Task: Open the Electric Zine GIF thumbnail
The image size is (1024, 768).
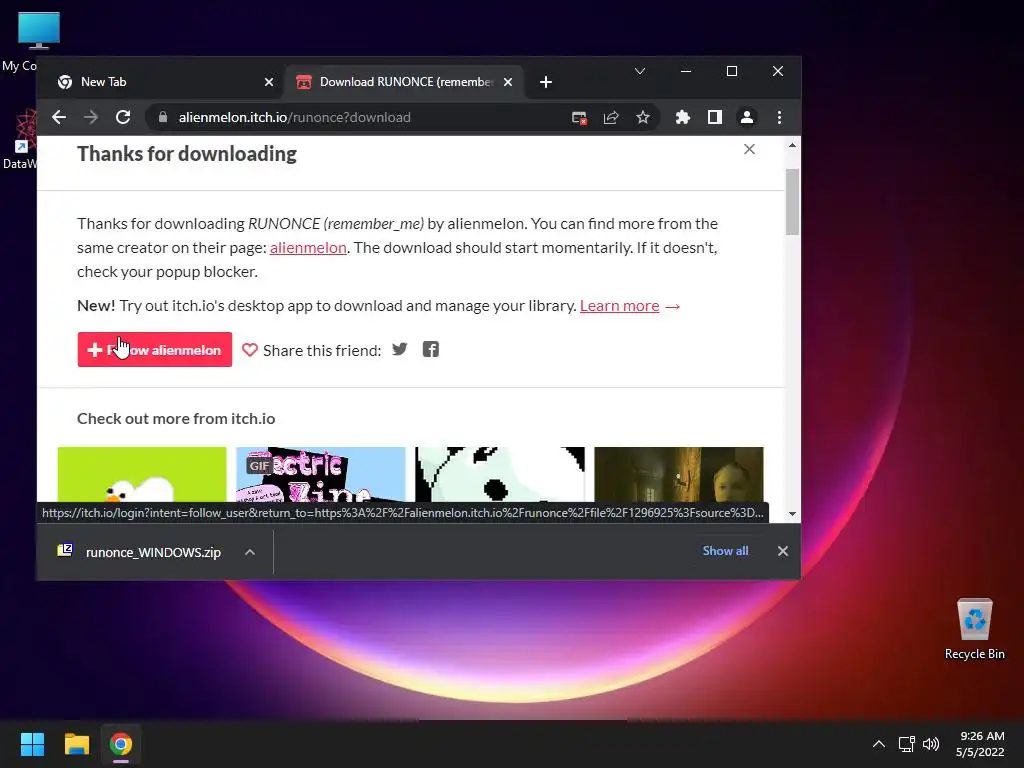Action: pos(321,474)
